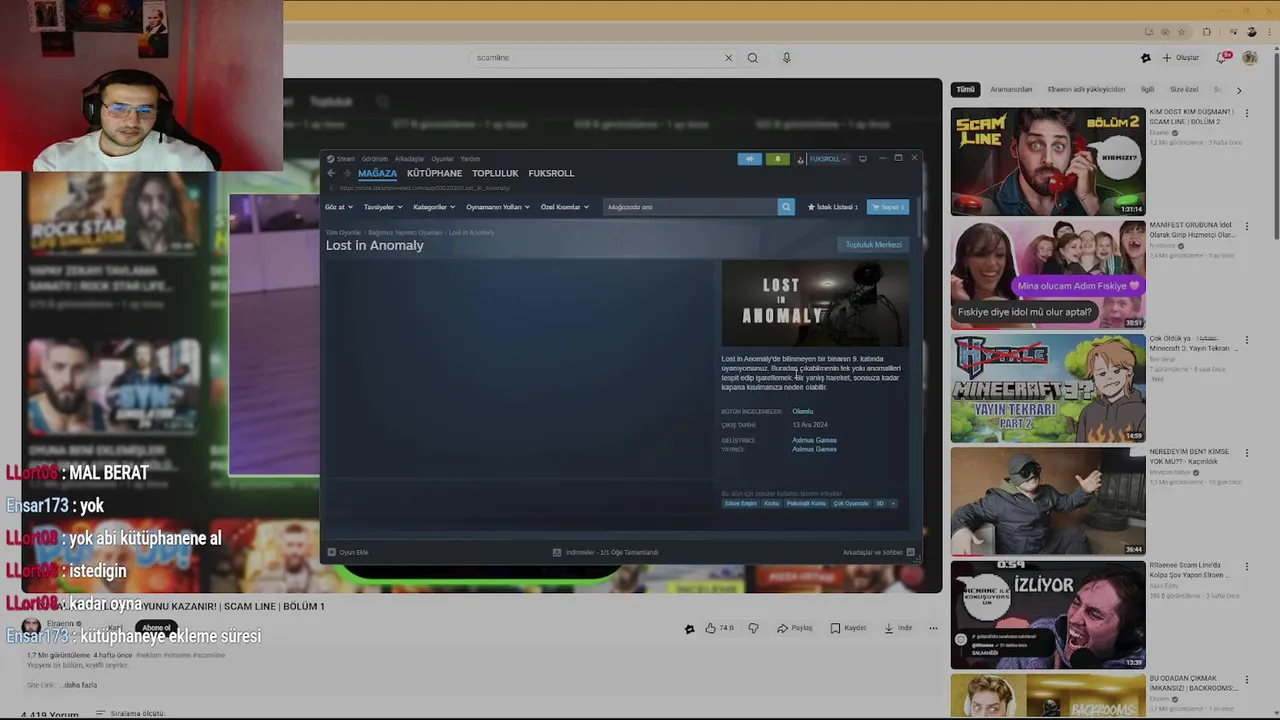1280x720 pixels.
Task: Open more actions menu under the video
Action: pos(933,628)
